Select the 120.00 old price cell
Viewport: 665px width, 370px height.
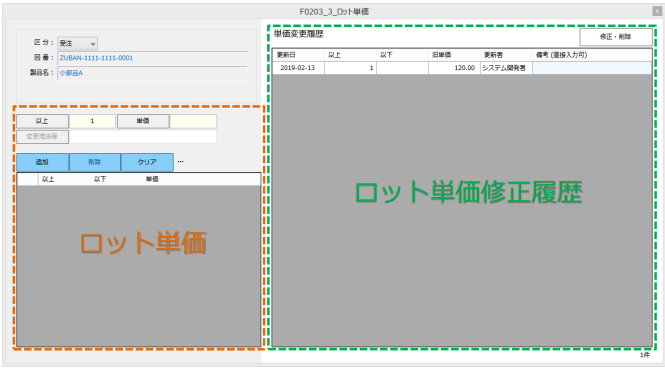tap(454, 68)
